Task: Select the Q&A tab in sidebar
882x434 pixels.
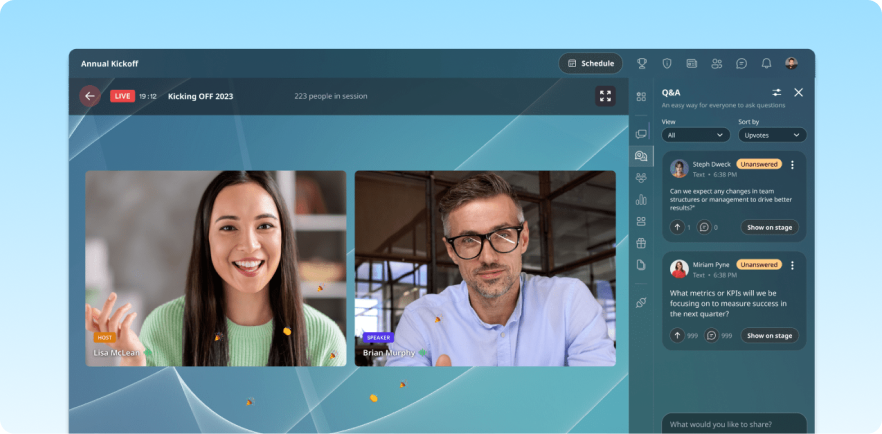Action: (x=641, y=156)
